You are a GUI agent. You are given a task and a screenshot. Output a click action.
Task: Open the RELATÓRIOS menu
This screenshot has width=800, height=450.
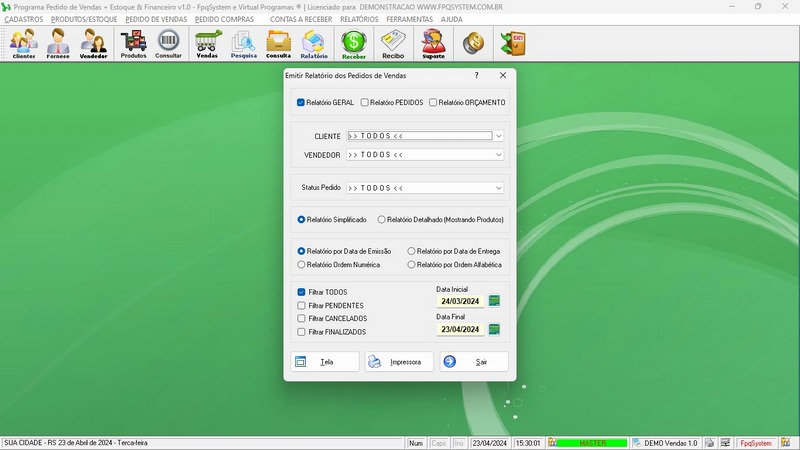(359, 19)
